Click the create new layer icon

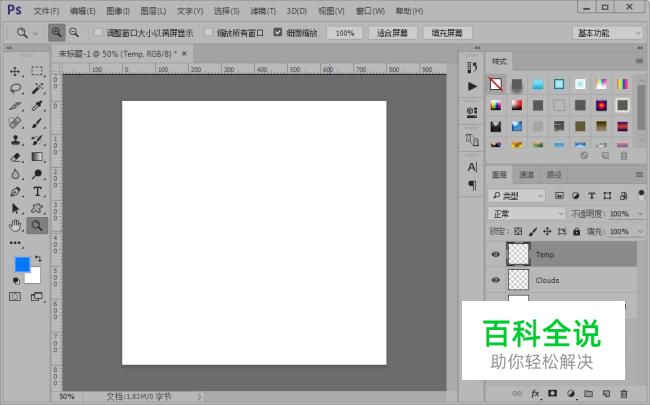click(x=606, y=393)
